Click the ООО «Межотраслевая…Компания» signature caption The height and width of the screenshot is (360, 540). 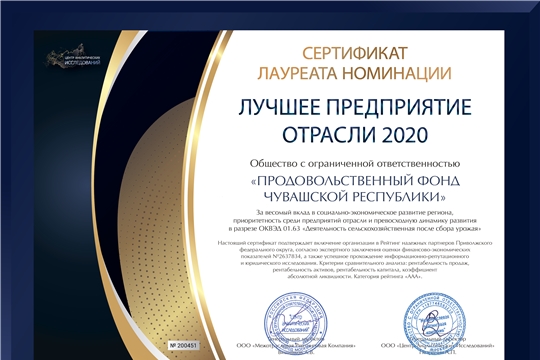(x=296, y=345)
